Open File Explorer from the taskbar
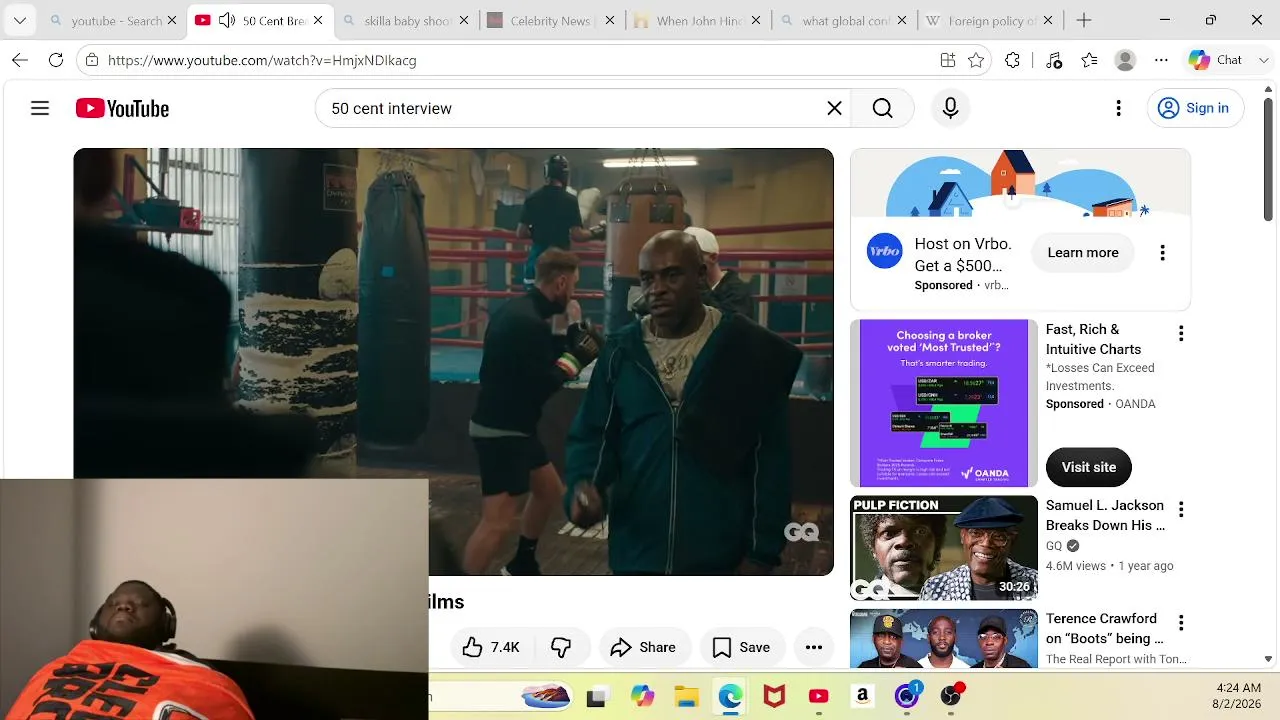Image resolution: width=1280 pixels, height=720 pixels. (686, 697)
